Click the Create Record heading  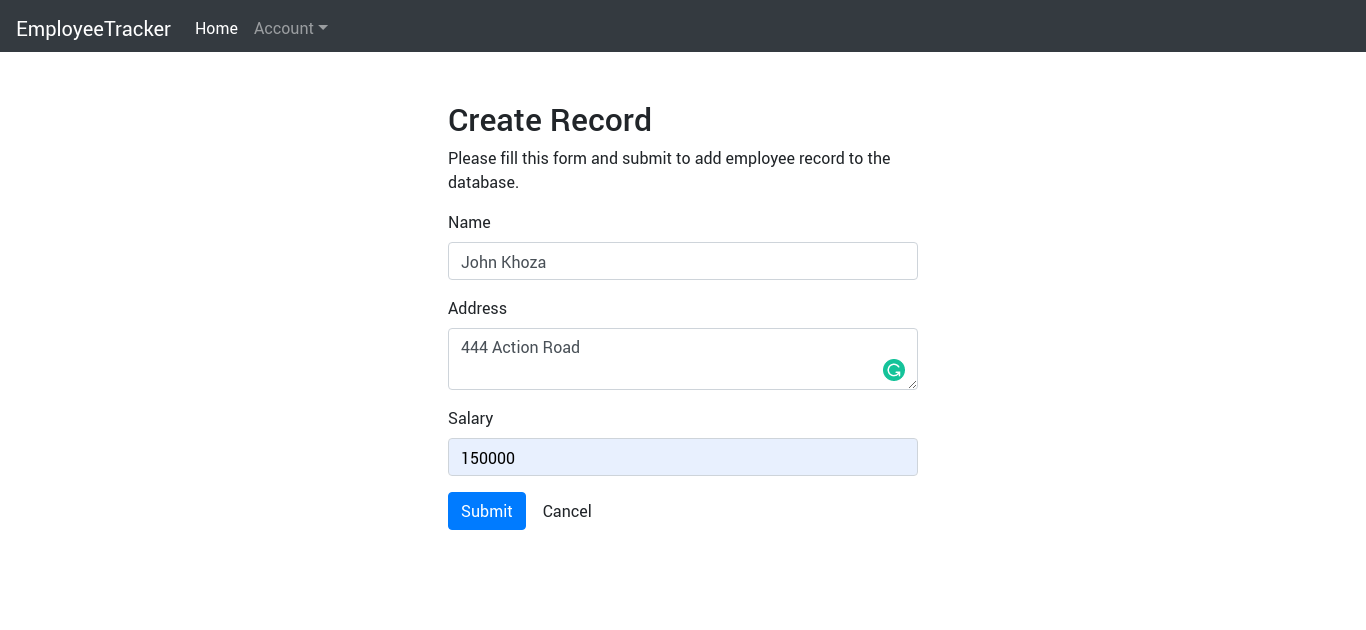pyautogui.click(x=549, y=120)
